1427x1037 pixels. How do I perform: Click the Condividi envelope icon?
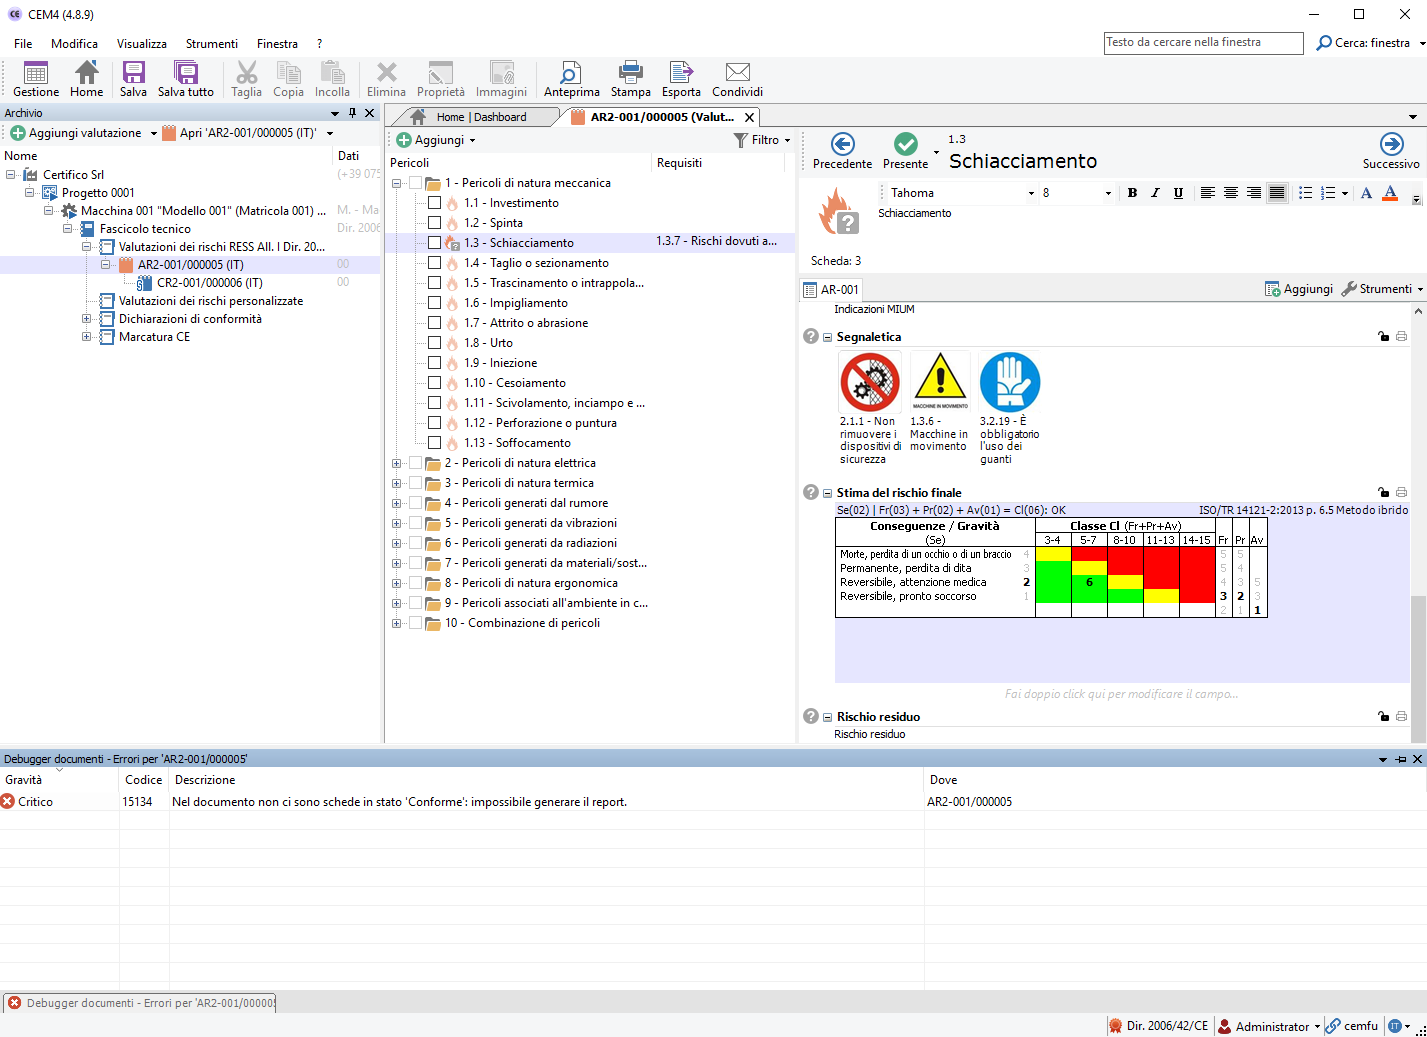[x=737, y=78]
